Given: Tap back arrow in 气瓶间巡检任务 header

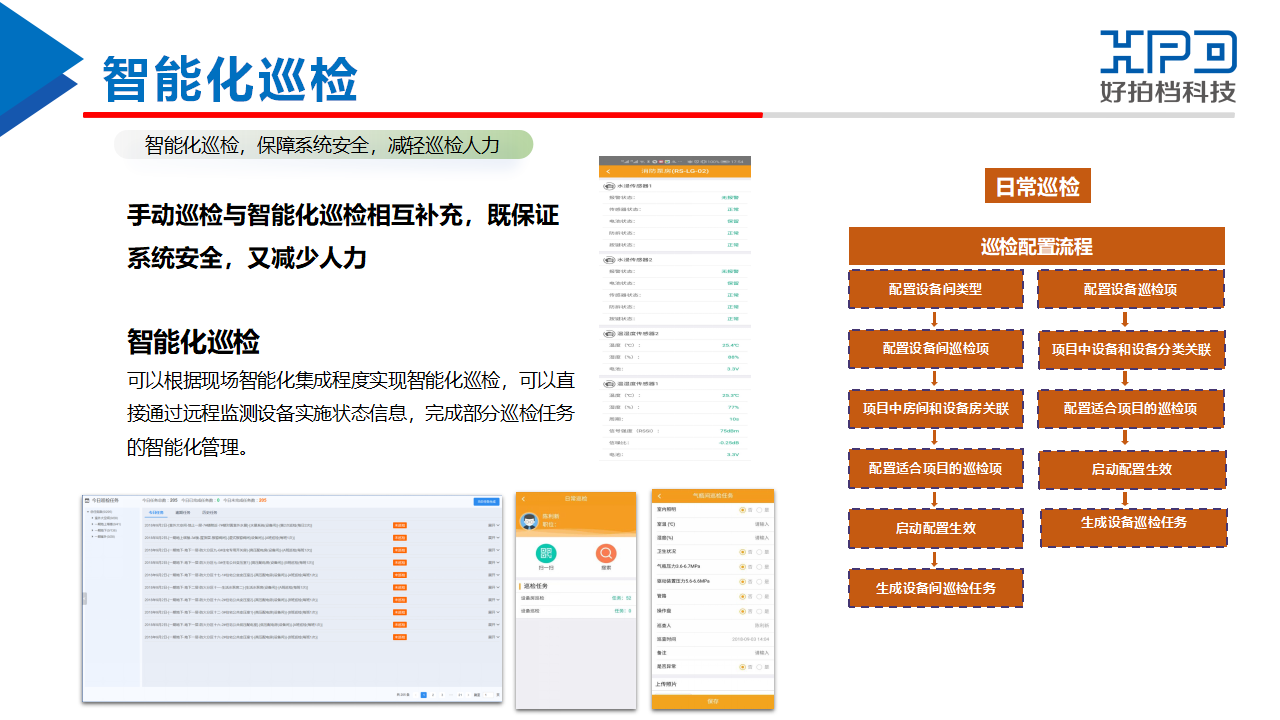Looking at the screenshot, I should (x=660, y=496).
